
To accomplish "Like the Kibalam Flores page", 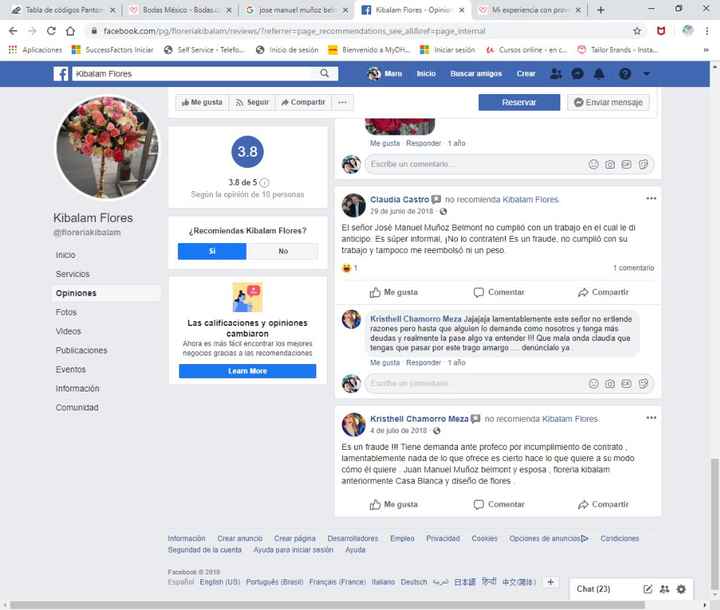I will click(202, 102).
